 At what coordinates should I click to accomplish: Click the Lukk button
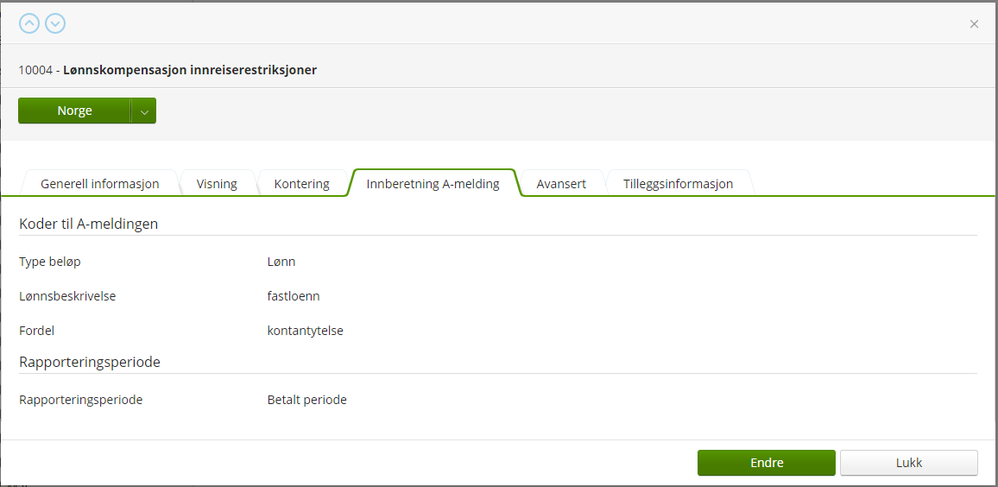(908, 463)
